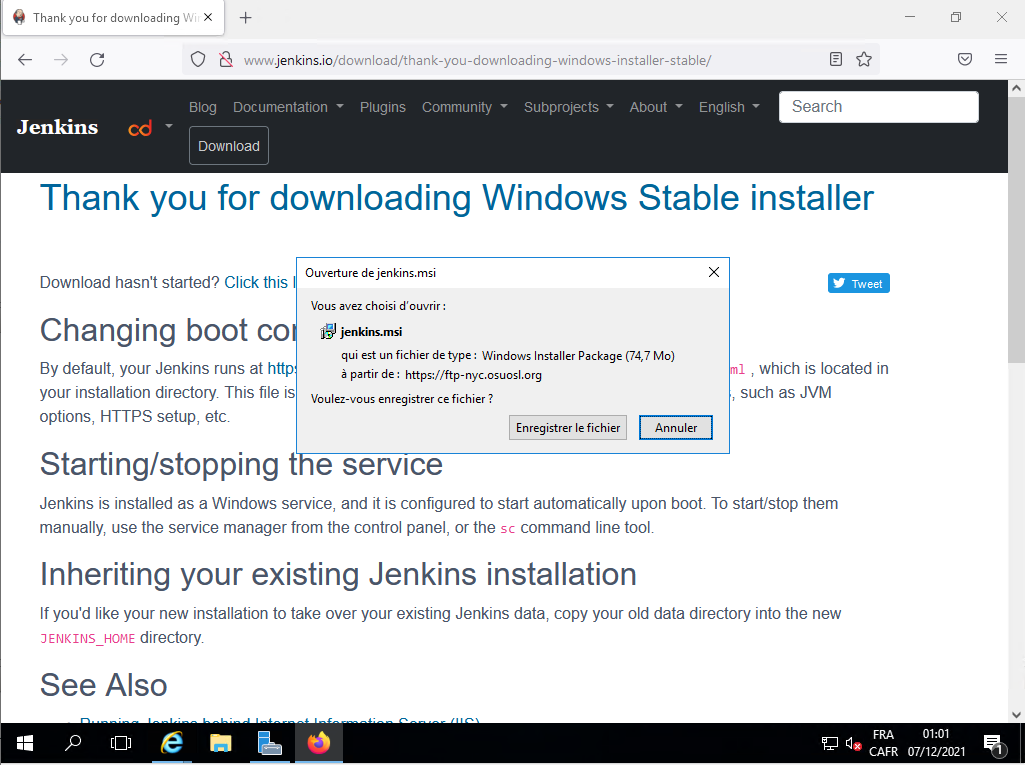1025x765 pixels.
Task: Expand the Subprojects dropdown menu
Action: tap(569, 107)
